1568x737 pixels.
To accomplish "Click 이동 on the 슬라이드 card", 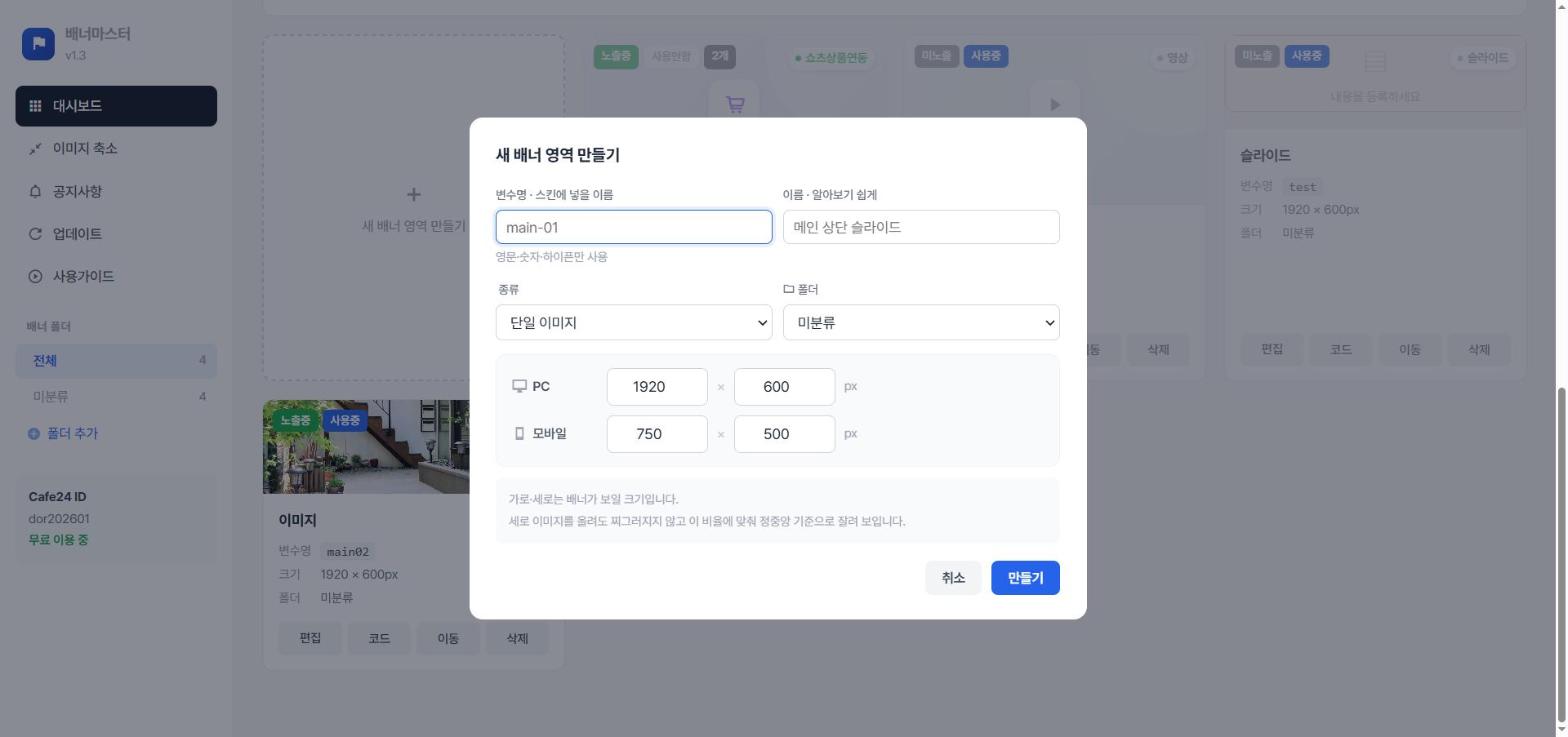I will coord(1410,349).
